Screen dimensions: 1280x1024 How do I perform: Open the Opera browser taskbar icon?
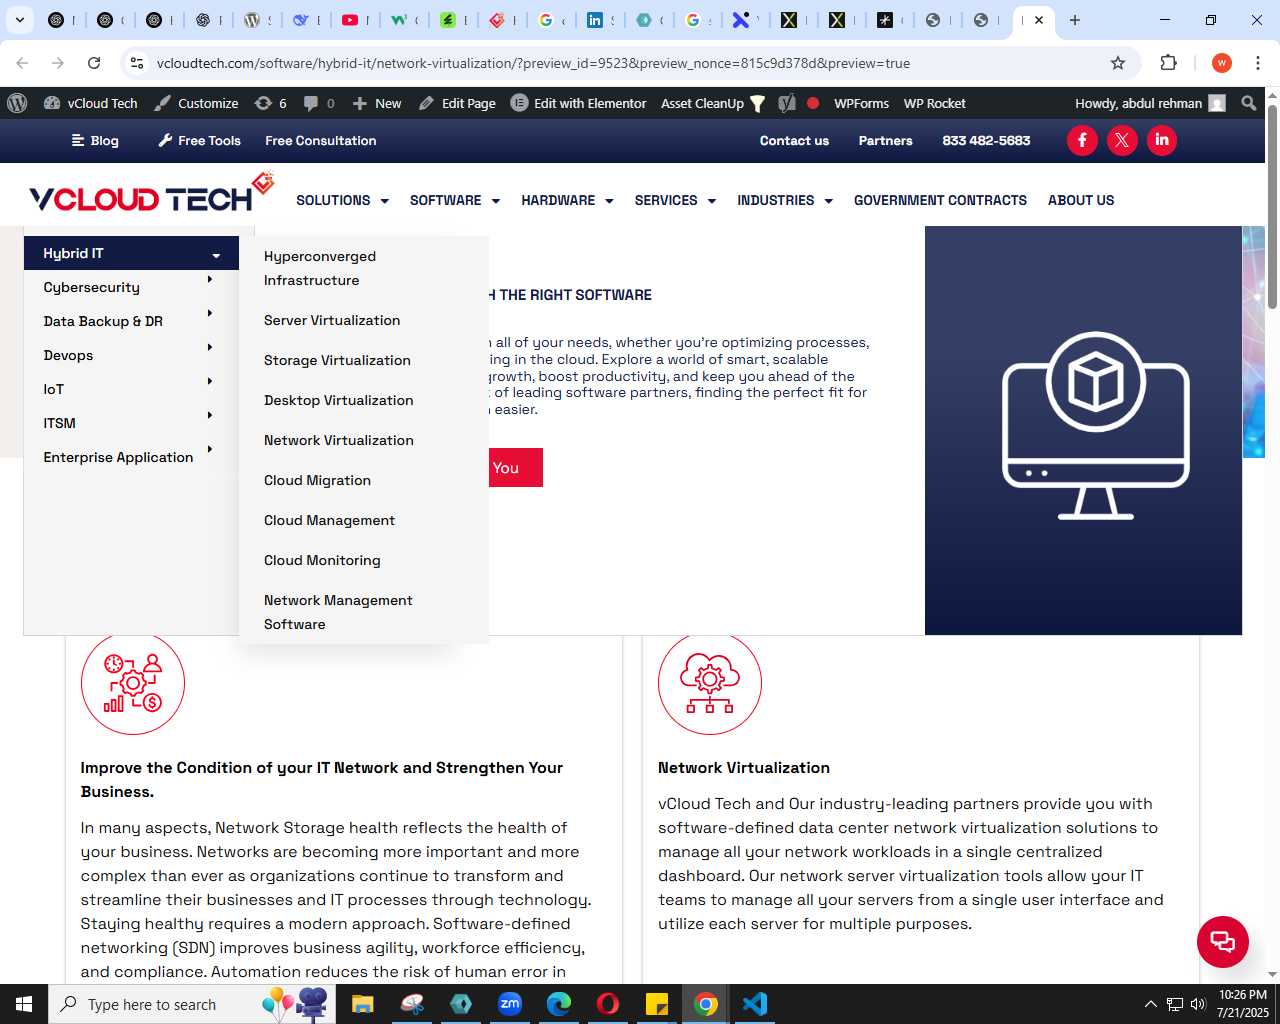click(x=608, y=1004)
